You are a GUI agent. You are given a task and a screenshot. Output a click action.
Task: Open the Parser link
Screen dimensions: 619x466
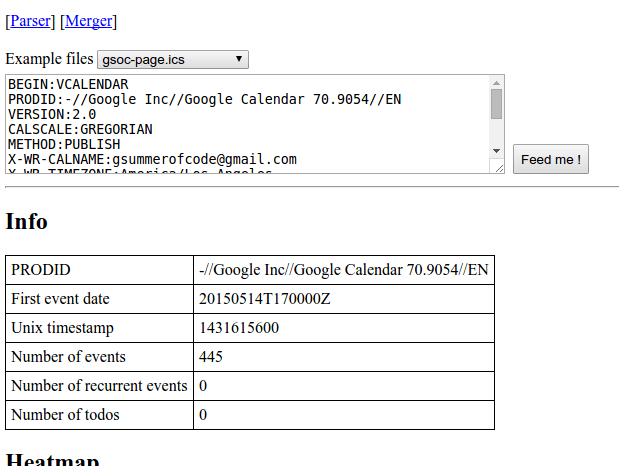30,21
